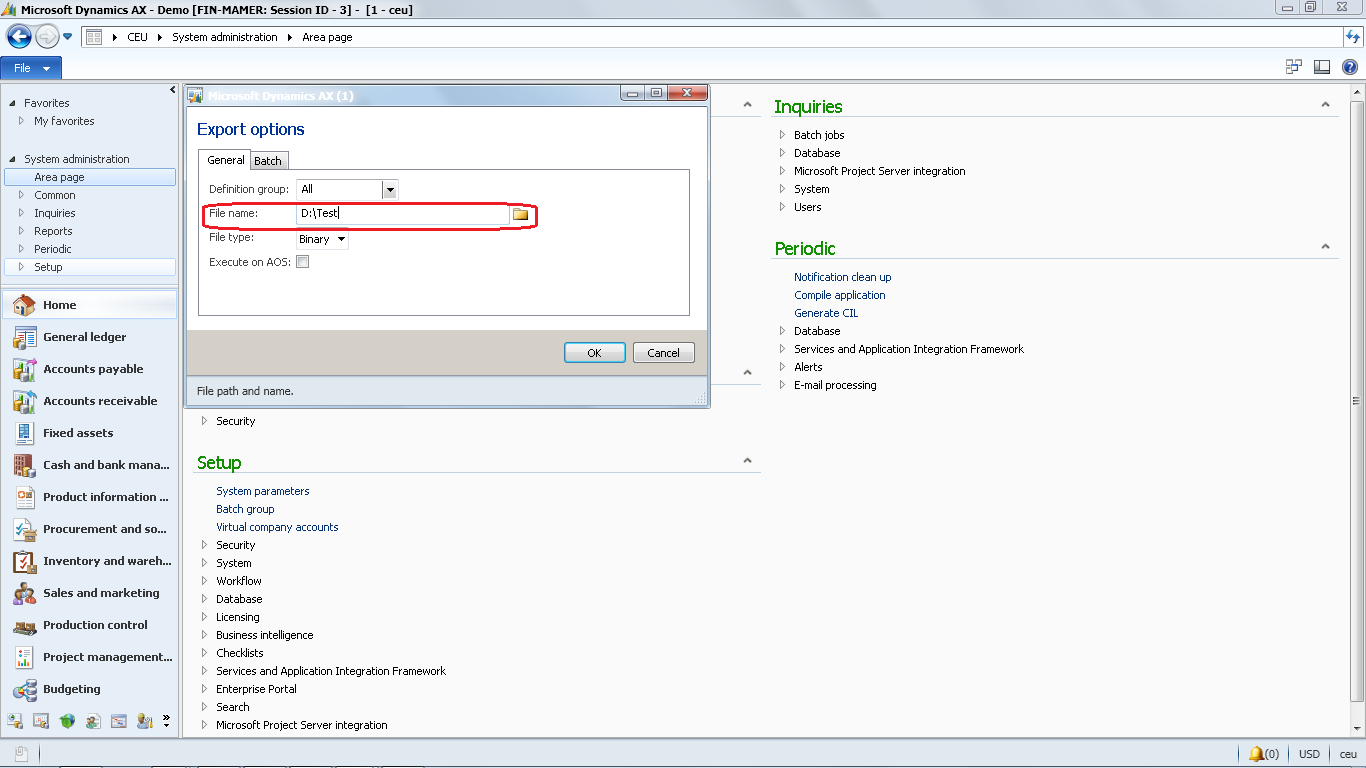
Task: Open the Fixed assets module
Action: tap(90, 433)
